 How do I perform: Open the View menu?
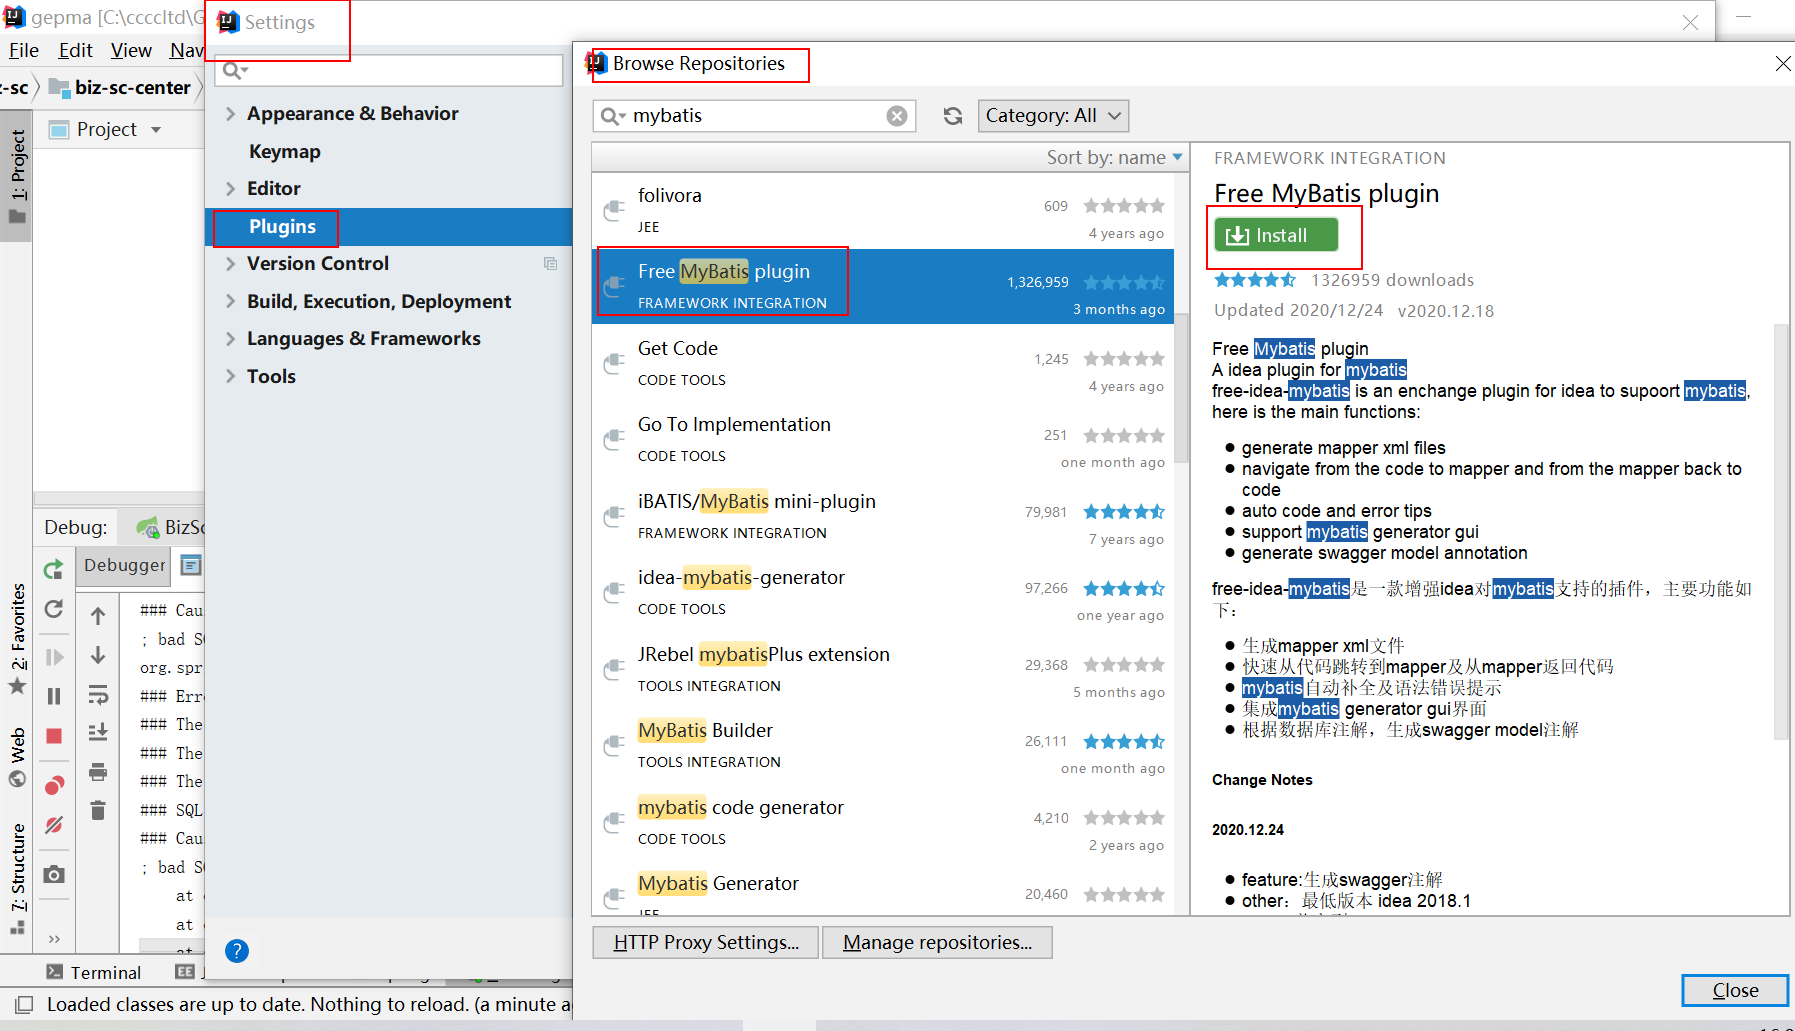pos(131,50)
